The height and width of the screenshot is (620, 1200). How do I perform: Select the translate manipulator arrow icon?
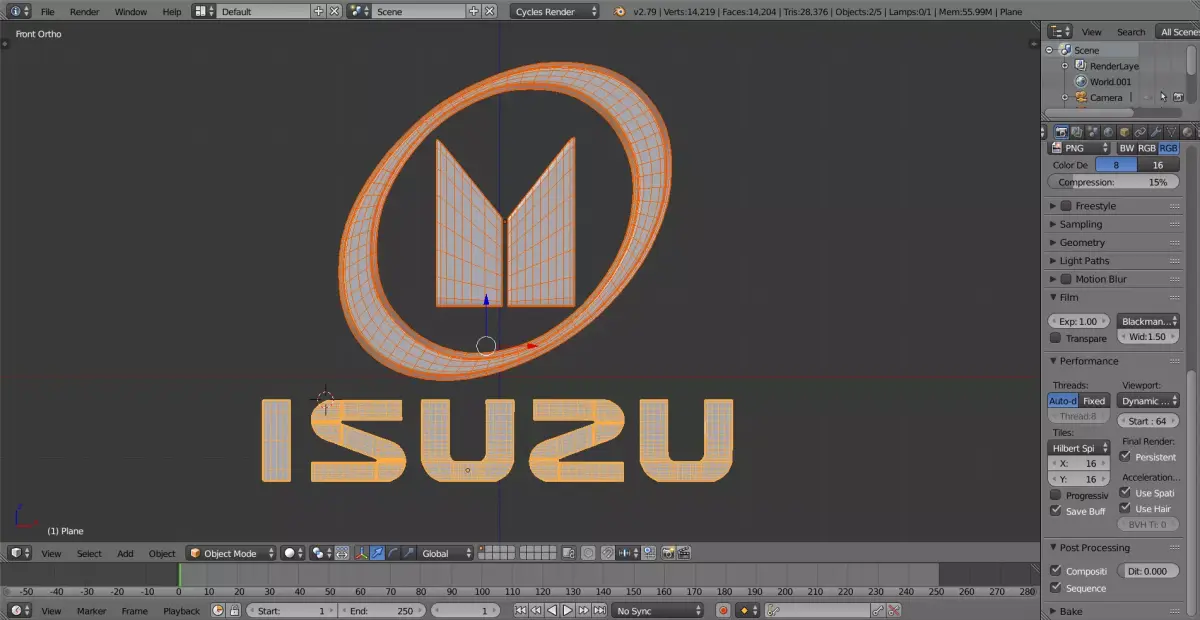[x=377, y=553]
